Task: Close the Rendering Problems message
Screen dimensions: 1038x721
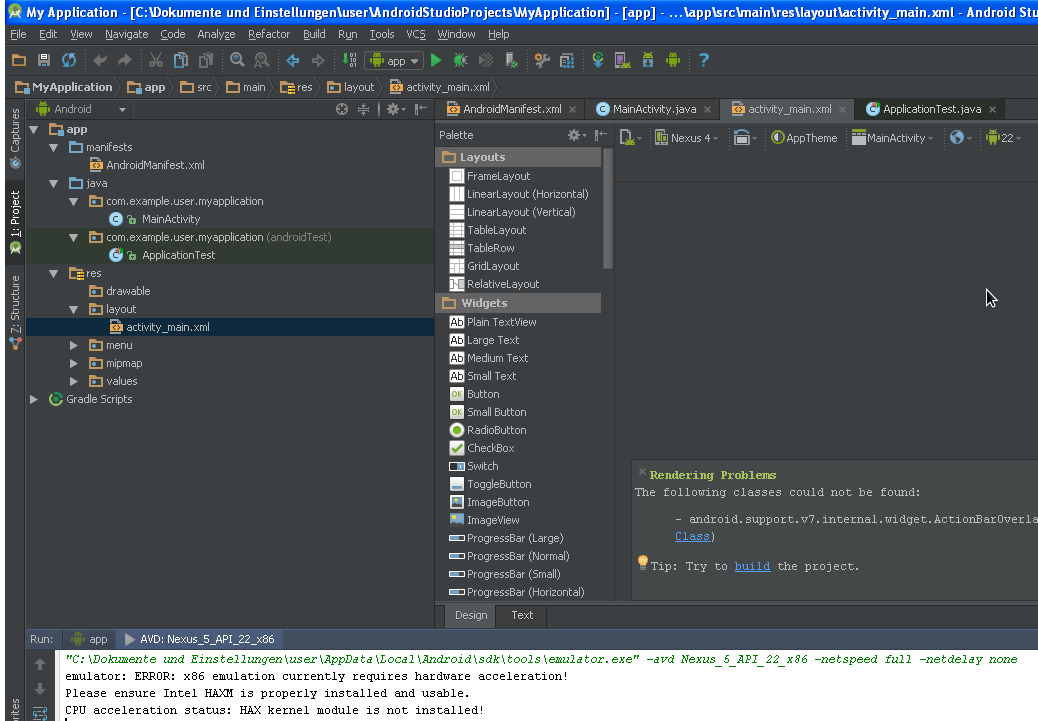Action: click(x=641, y=472)
